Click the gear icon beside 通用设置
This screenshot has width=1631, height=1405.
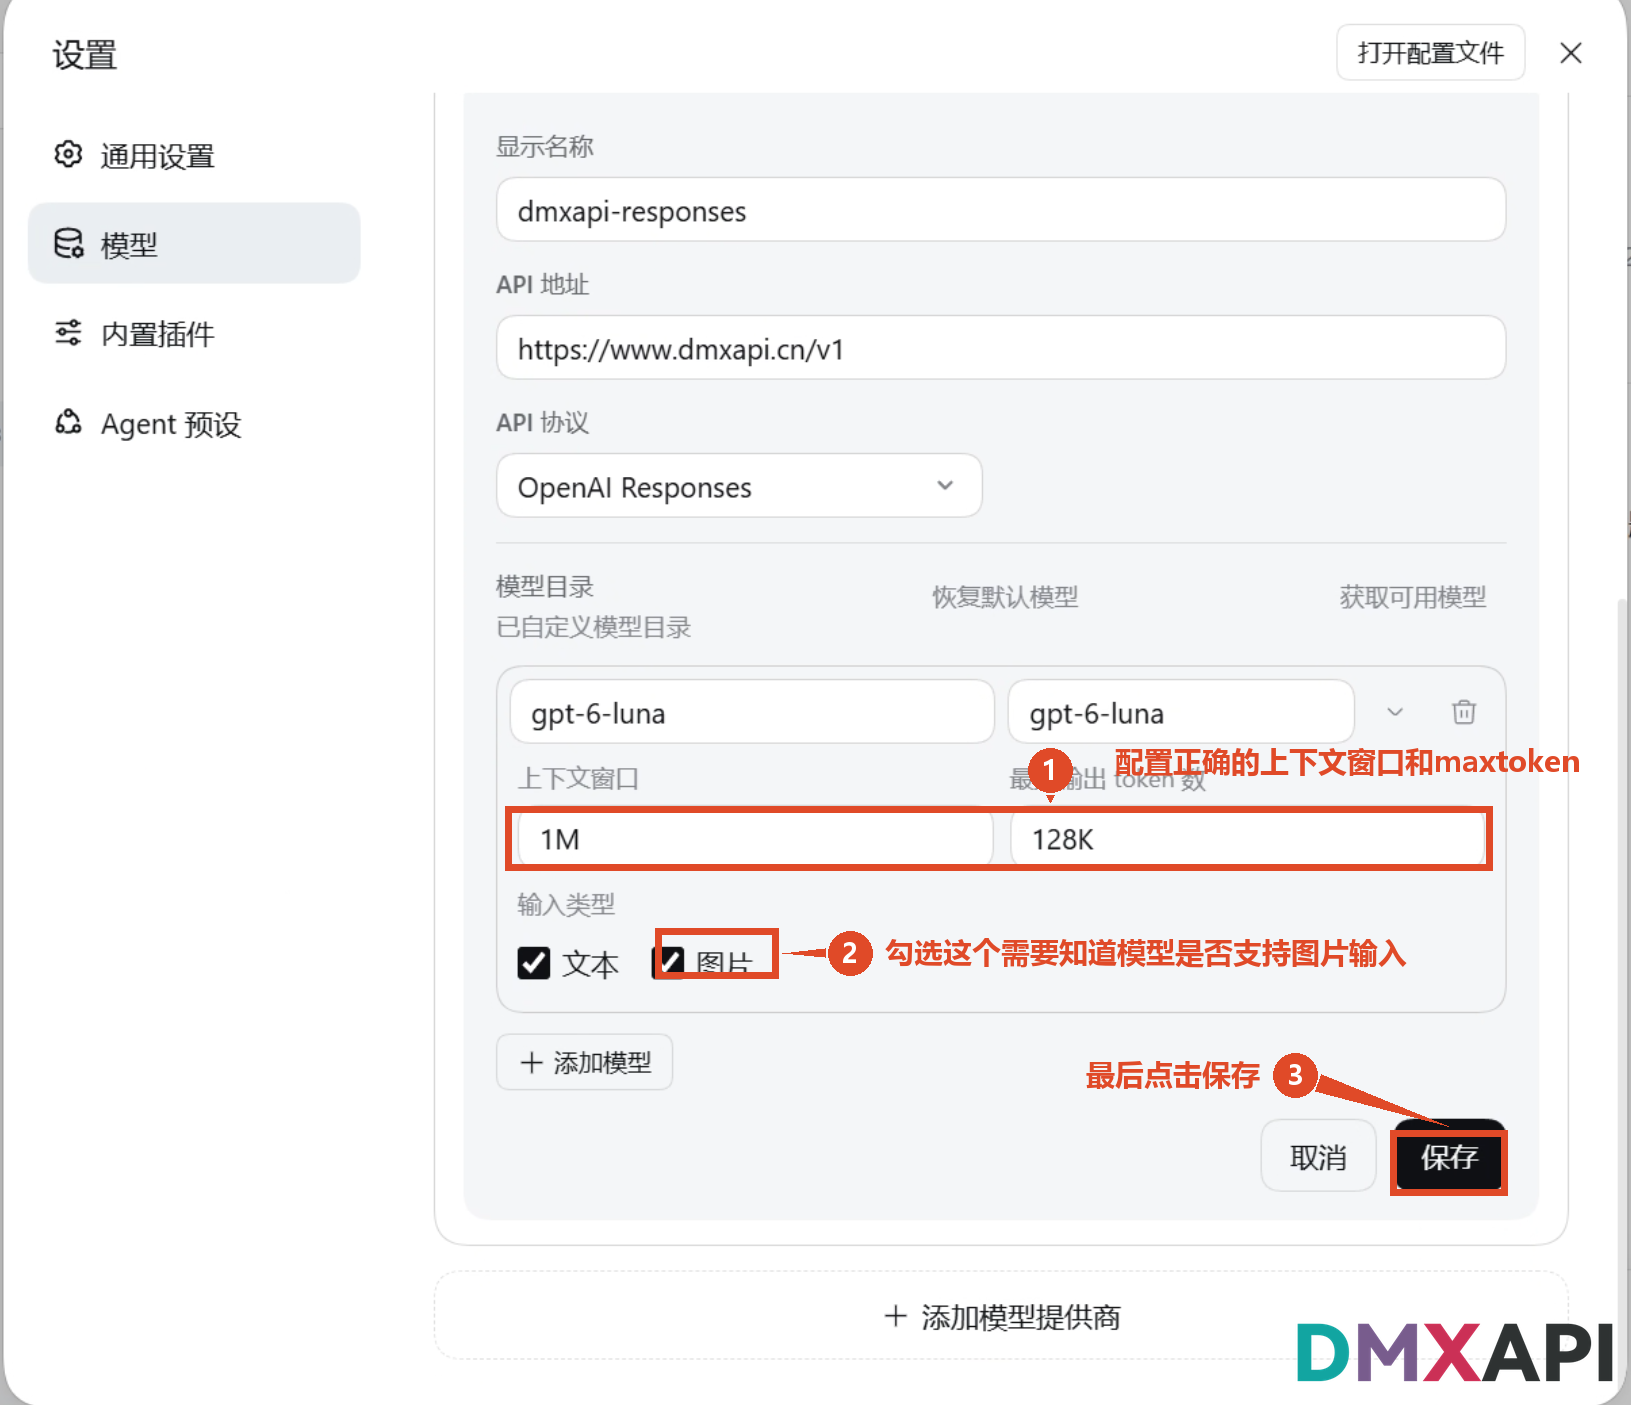point(68,154)
